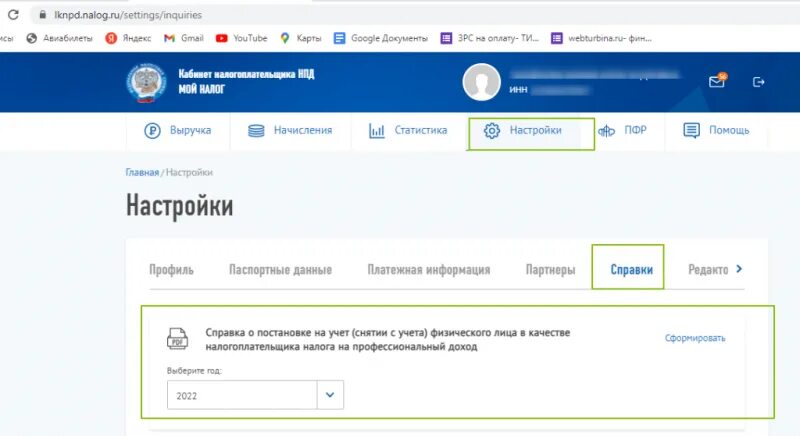Click the Справка о постановке на учет text

[x=388, y=340]
